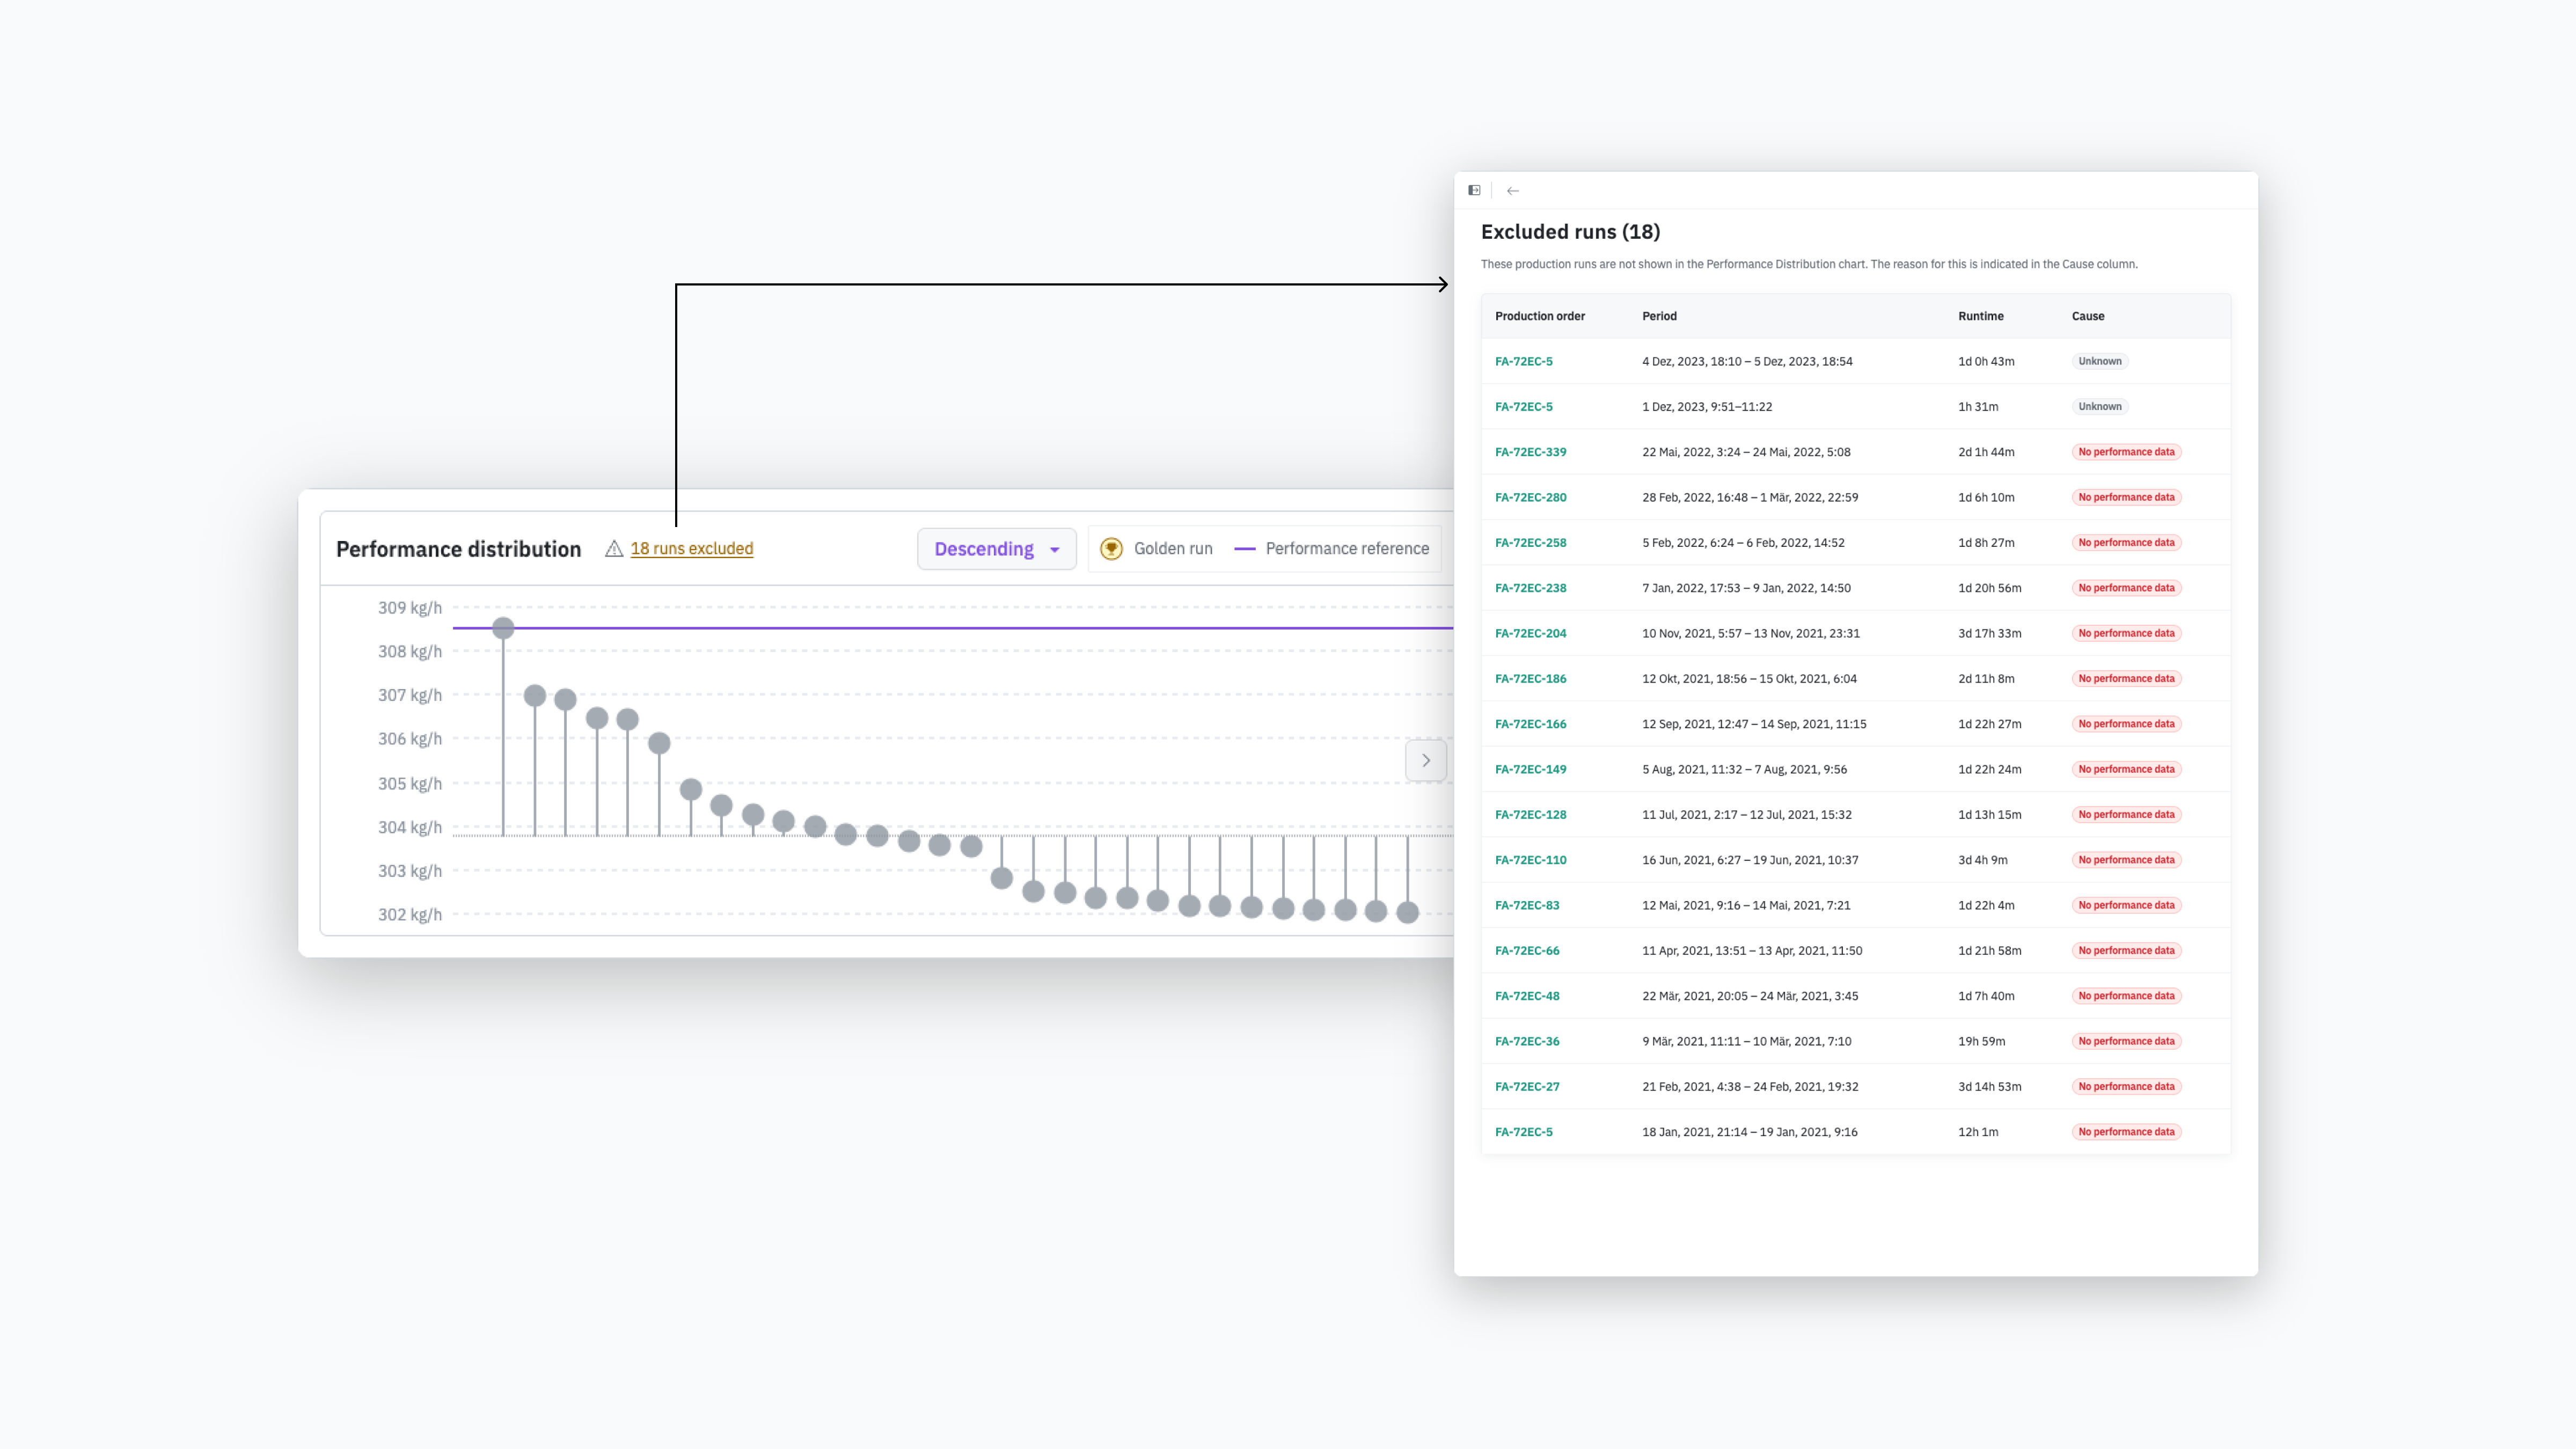The width and height of the screenshot is (2576, 1449).
Task: Open production order FA-72EC-128
Action: pos(1530,814)
